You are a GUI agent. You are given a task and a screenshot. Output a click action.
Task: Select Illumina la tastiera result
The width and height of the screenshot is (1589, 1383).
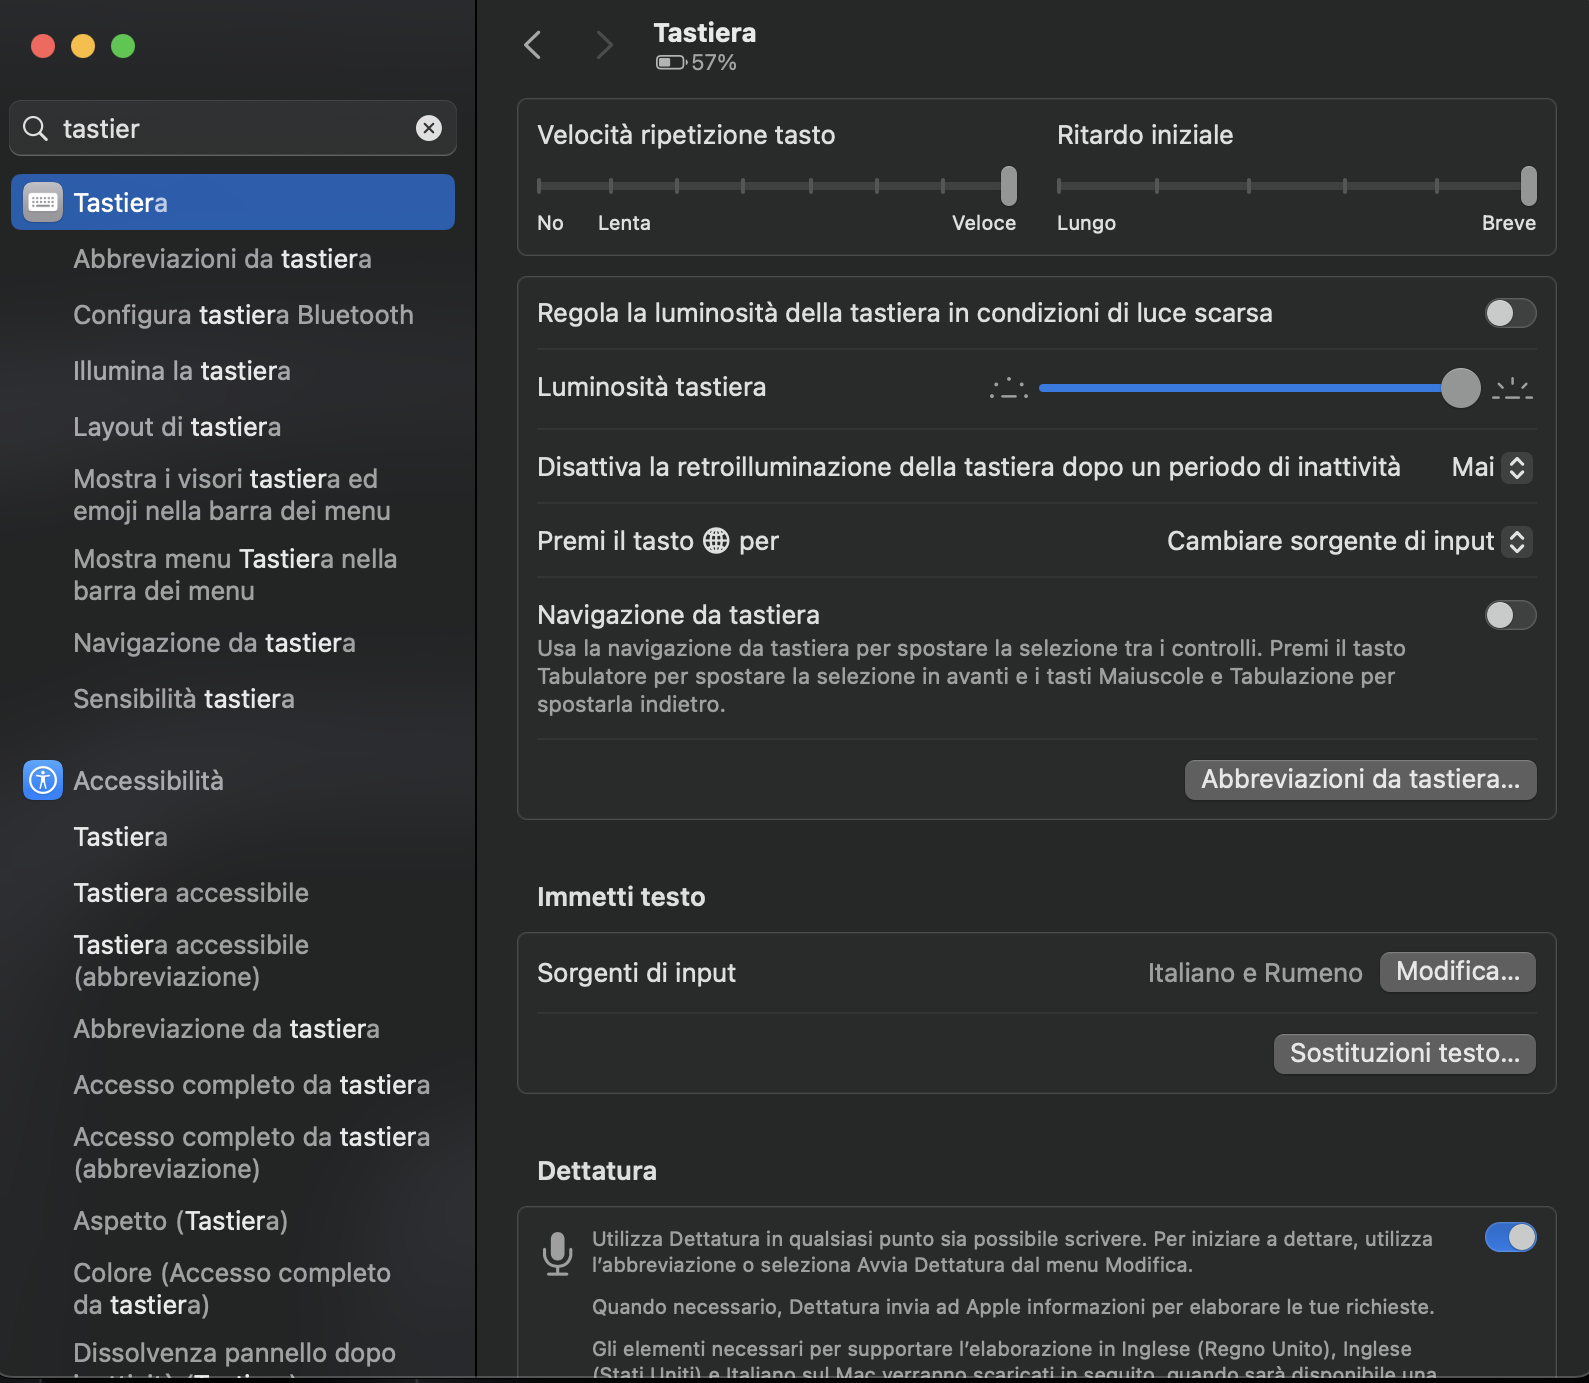[x=182, y=371]
